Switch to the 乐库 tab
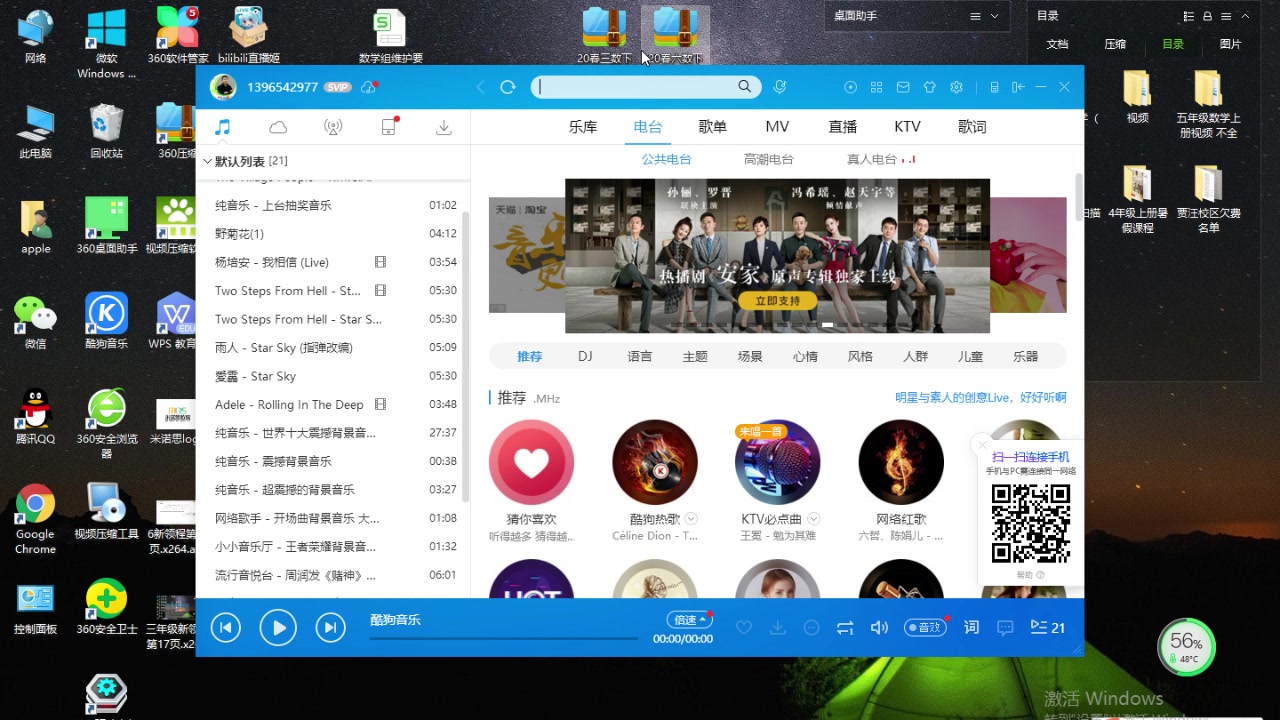 [x=583, y=127]
